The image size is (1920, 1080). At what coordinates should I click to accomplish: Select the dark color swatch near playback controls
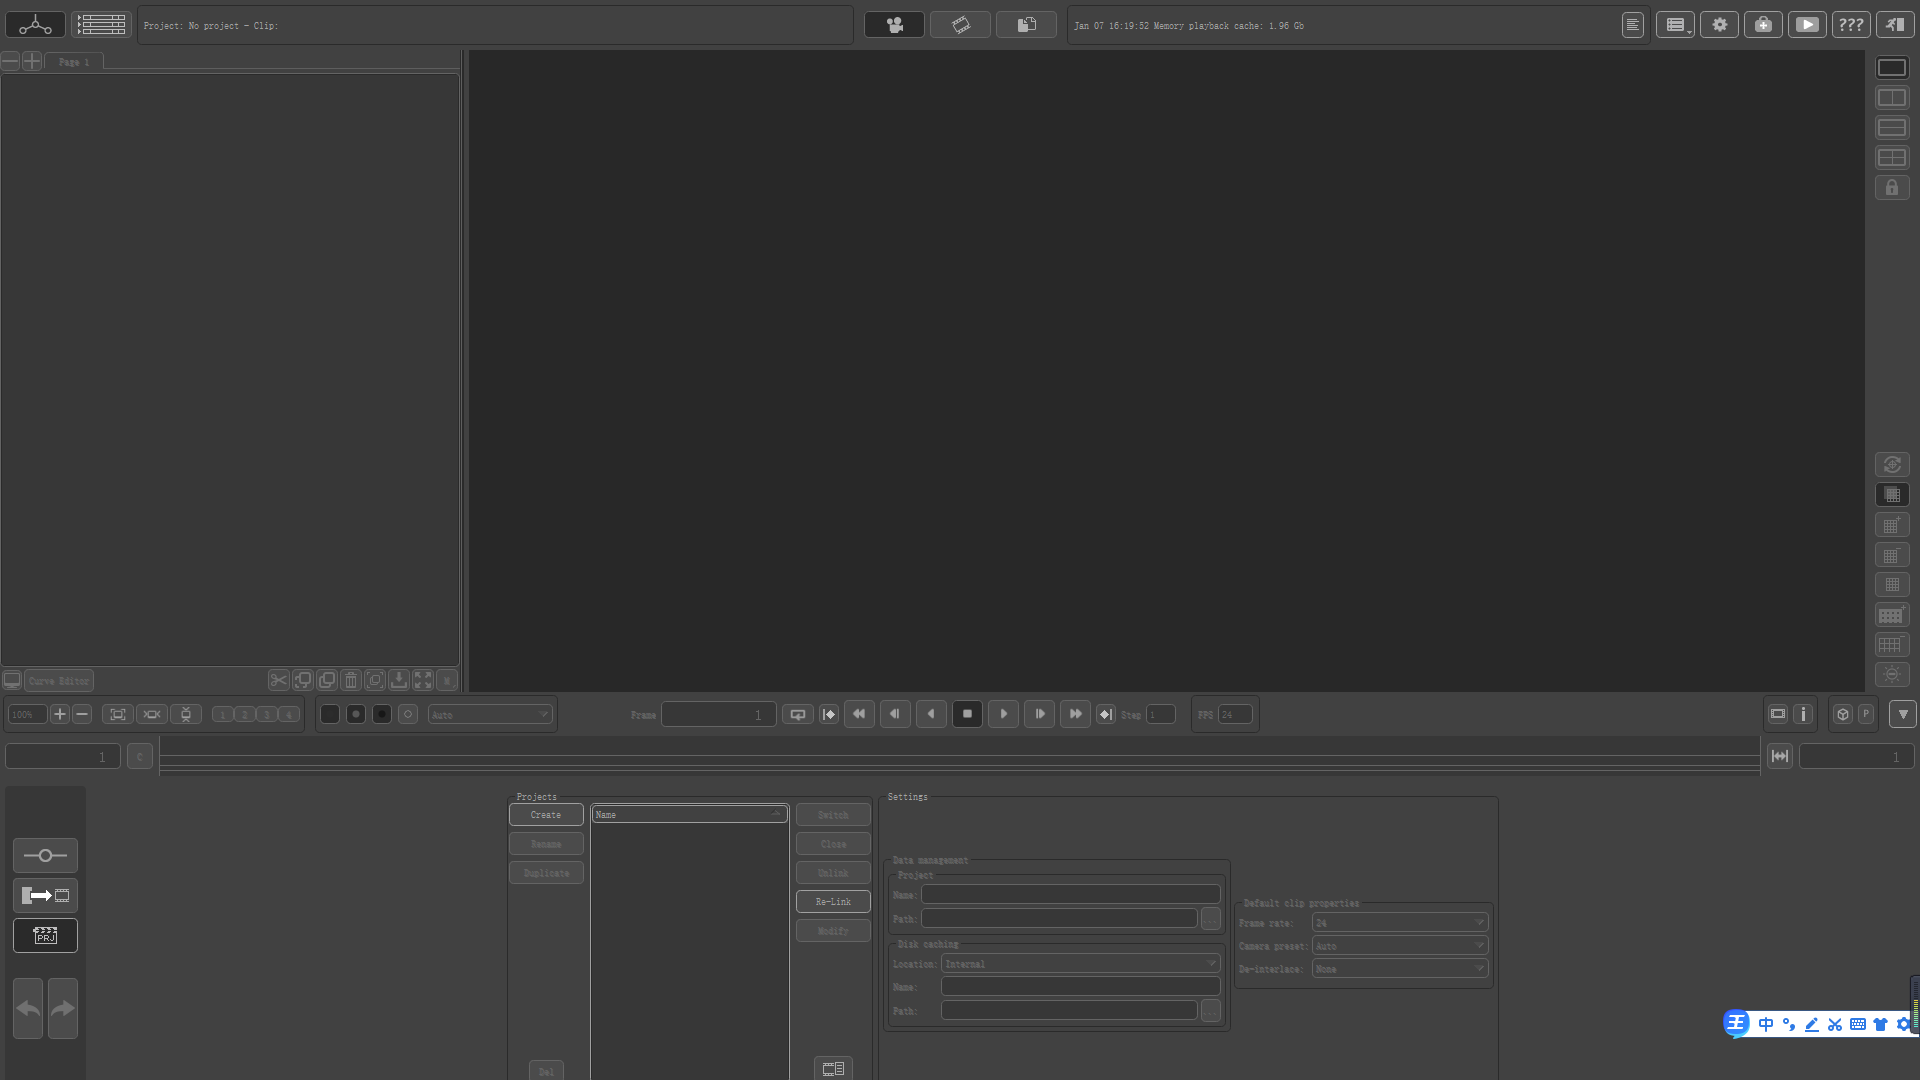tap(329, 714)
